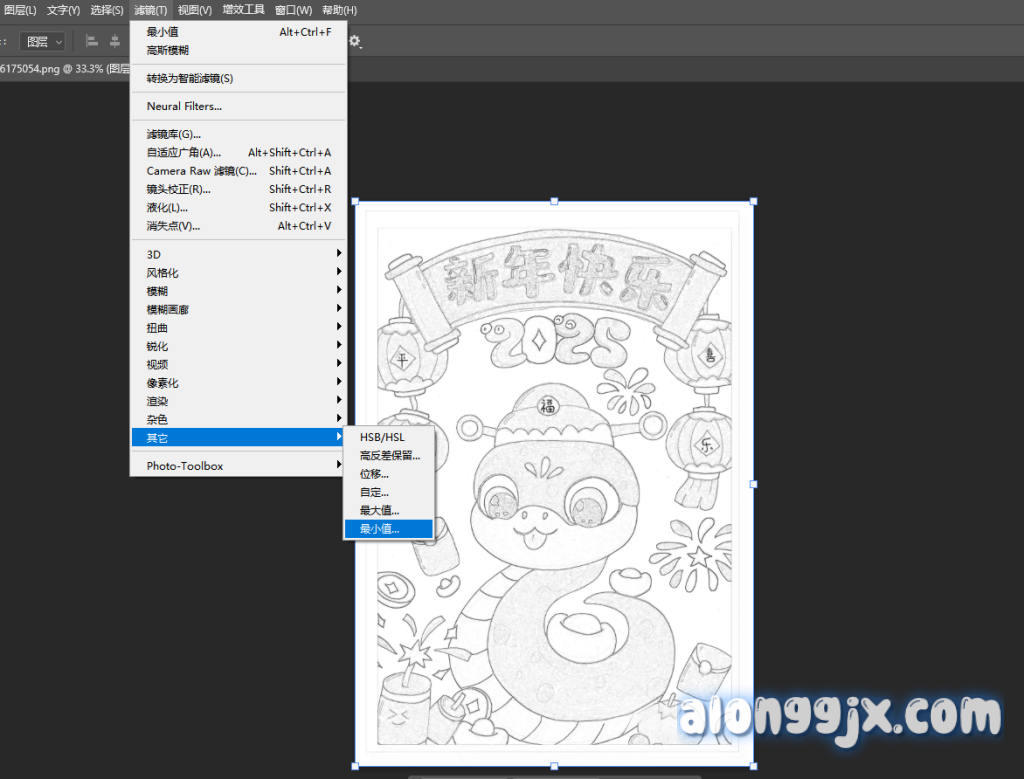Screen dimensions: 1024x779
Task: Choose 转换为智能滤镜(S) option
Action: click(190, 78)
